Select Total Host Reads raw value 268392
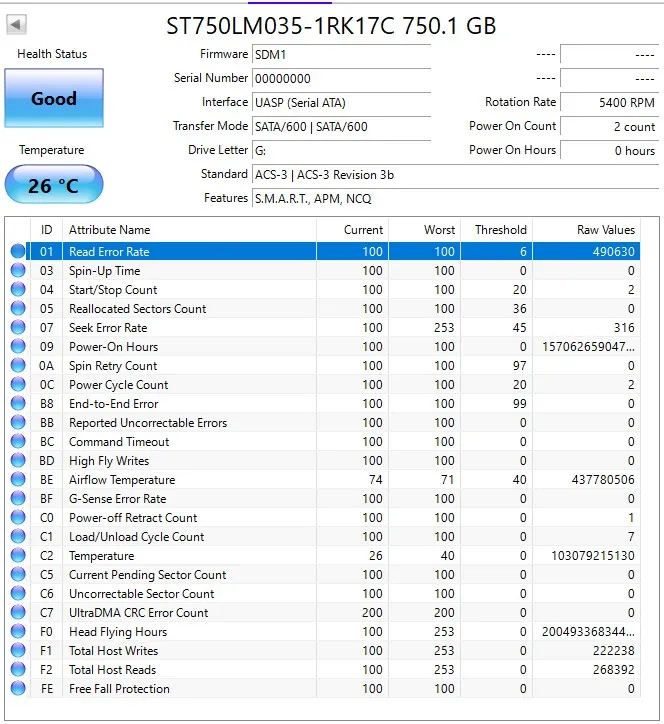664x724 pixels. click(x=614, y=670)
